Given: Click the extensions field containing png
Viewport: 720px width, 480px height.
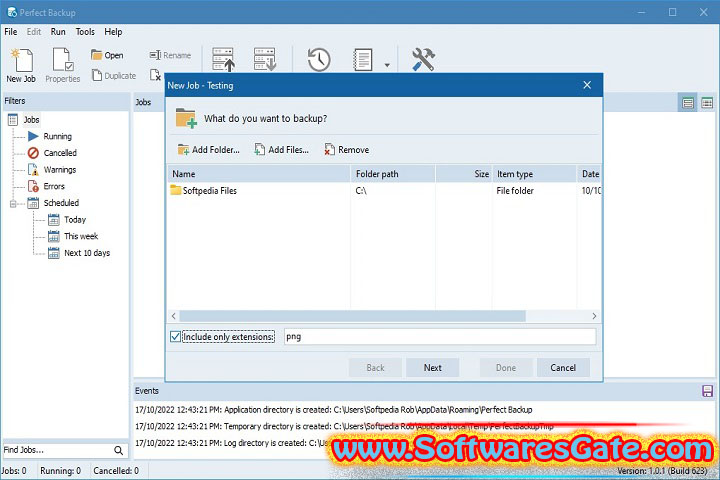Looking at the screenshot, I should [x=440, y=337].
